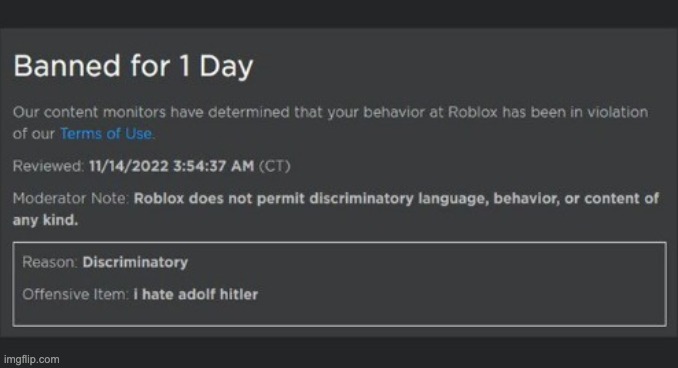Click the imgflip.com watermark
Viewport: 678px width, 368px height.
[32, 359]
